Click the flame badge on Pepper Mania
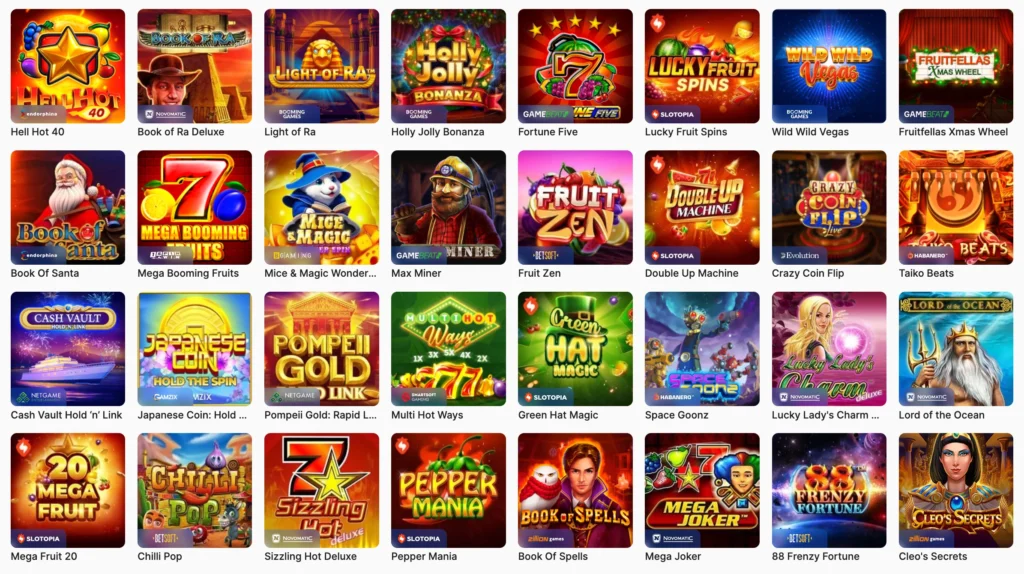Image resolution: width=1024 pixels, height=574 pixels. 404,447
